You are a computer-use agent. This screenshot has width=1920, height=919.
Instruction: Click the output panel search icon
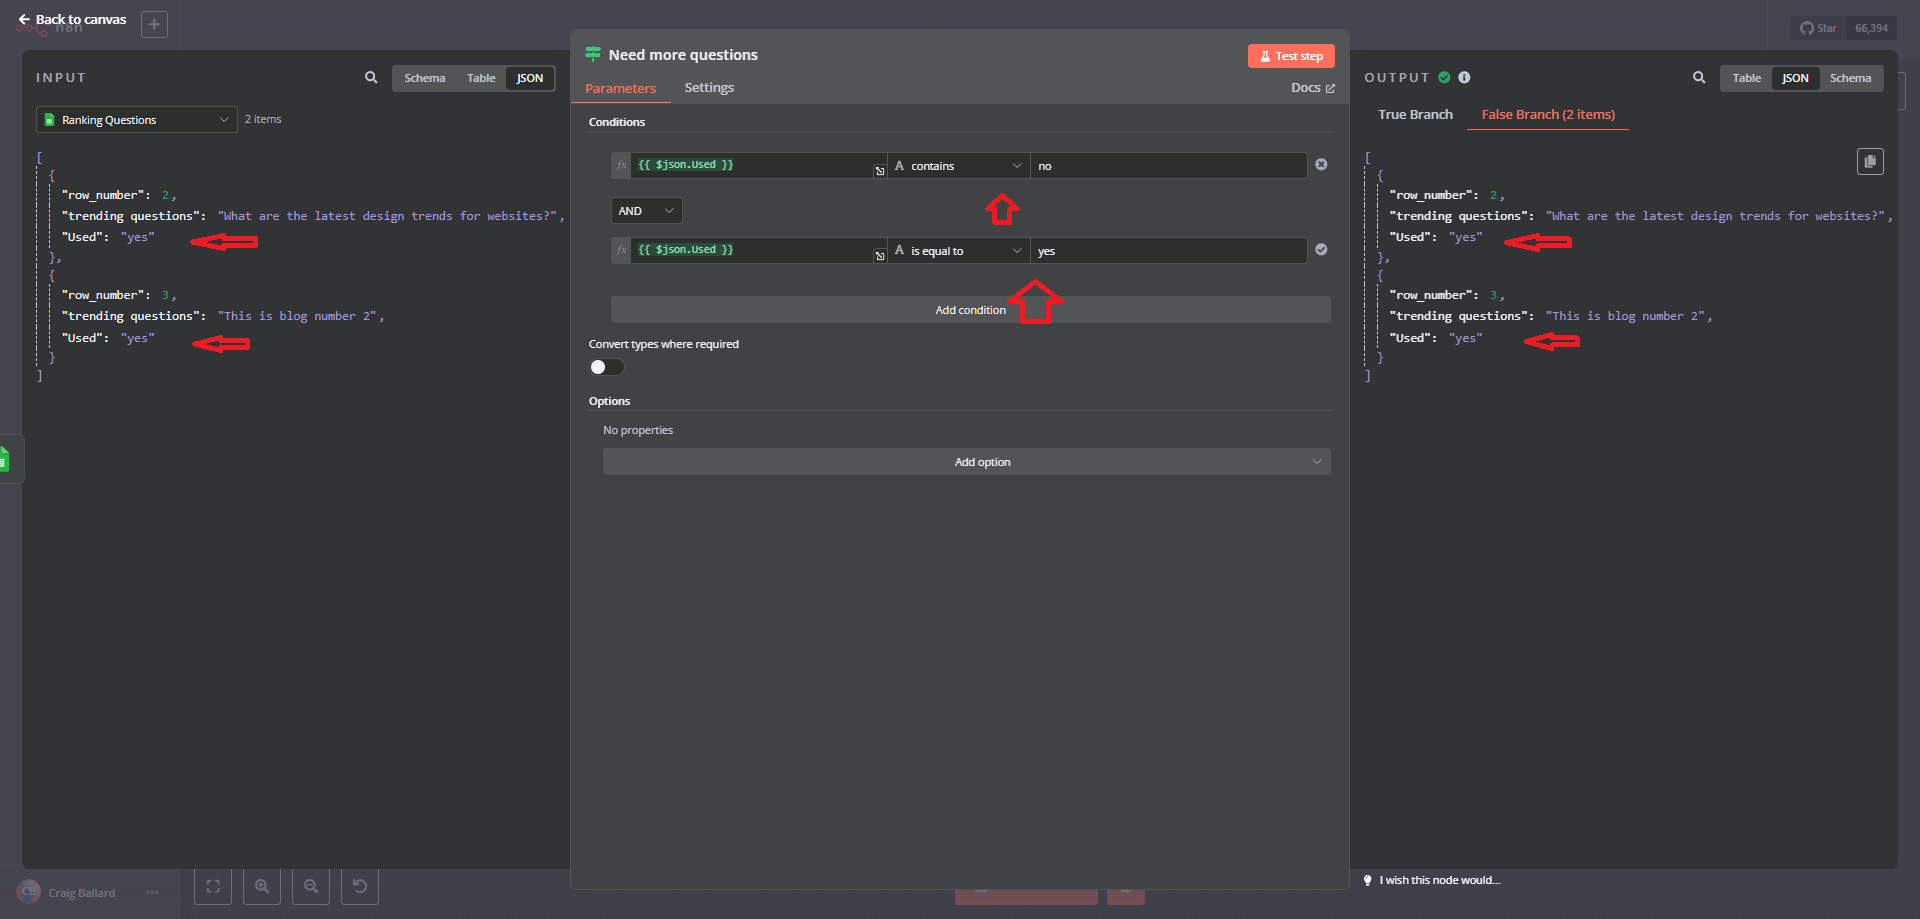pyautogui.click(x=1699, y=78)
